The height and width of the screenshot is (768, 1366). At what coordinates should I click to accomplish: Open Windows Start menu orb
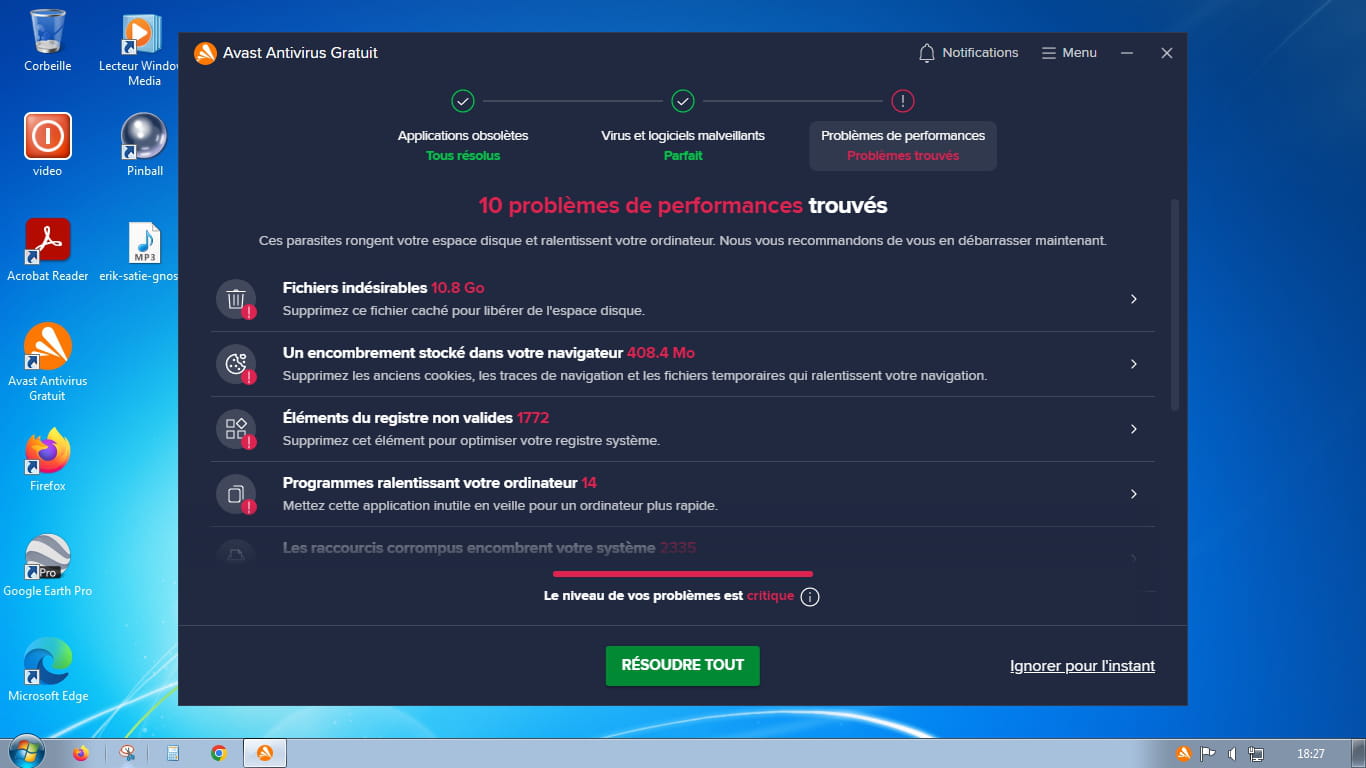click(x=24, y=752)
